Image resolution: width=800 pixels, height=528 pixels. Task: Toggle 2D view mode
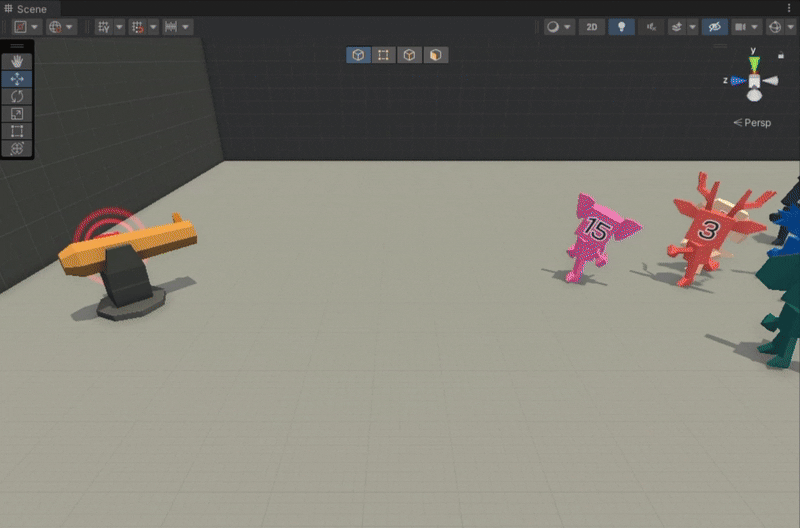point(592,27)
